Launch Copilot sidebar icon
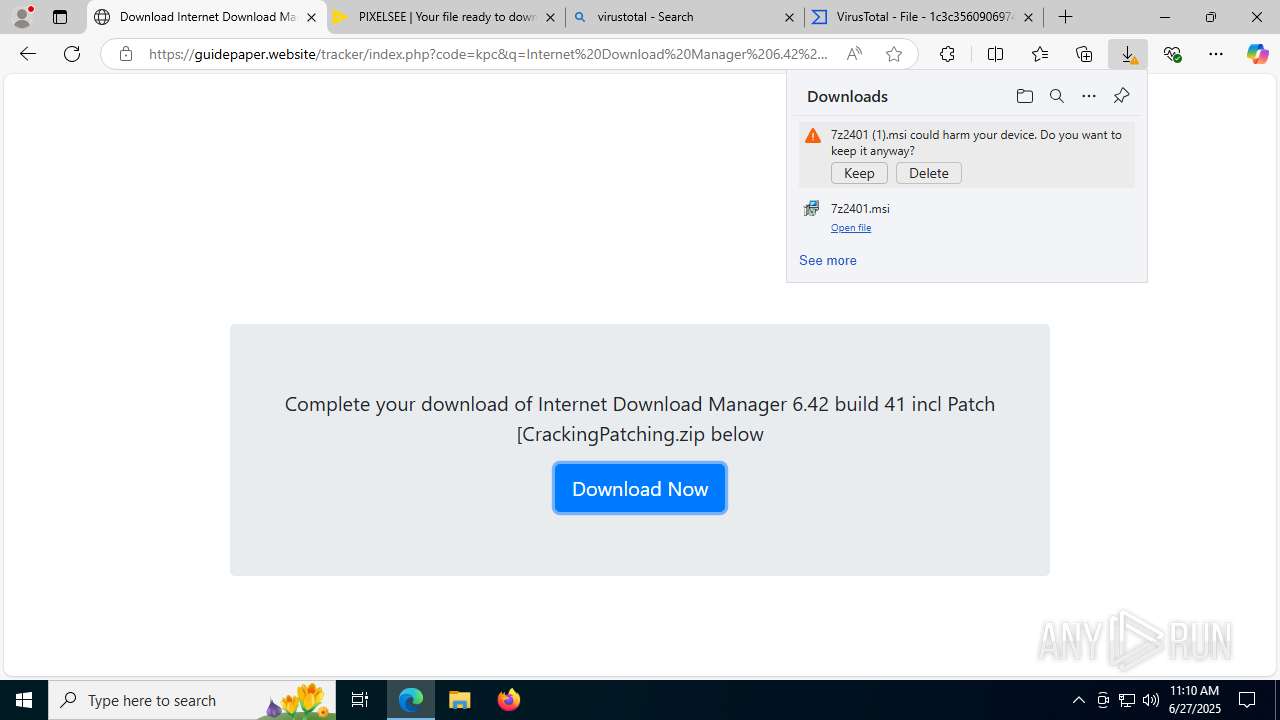1280x720 pixels. 1258,54
